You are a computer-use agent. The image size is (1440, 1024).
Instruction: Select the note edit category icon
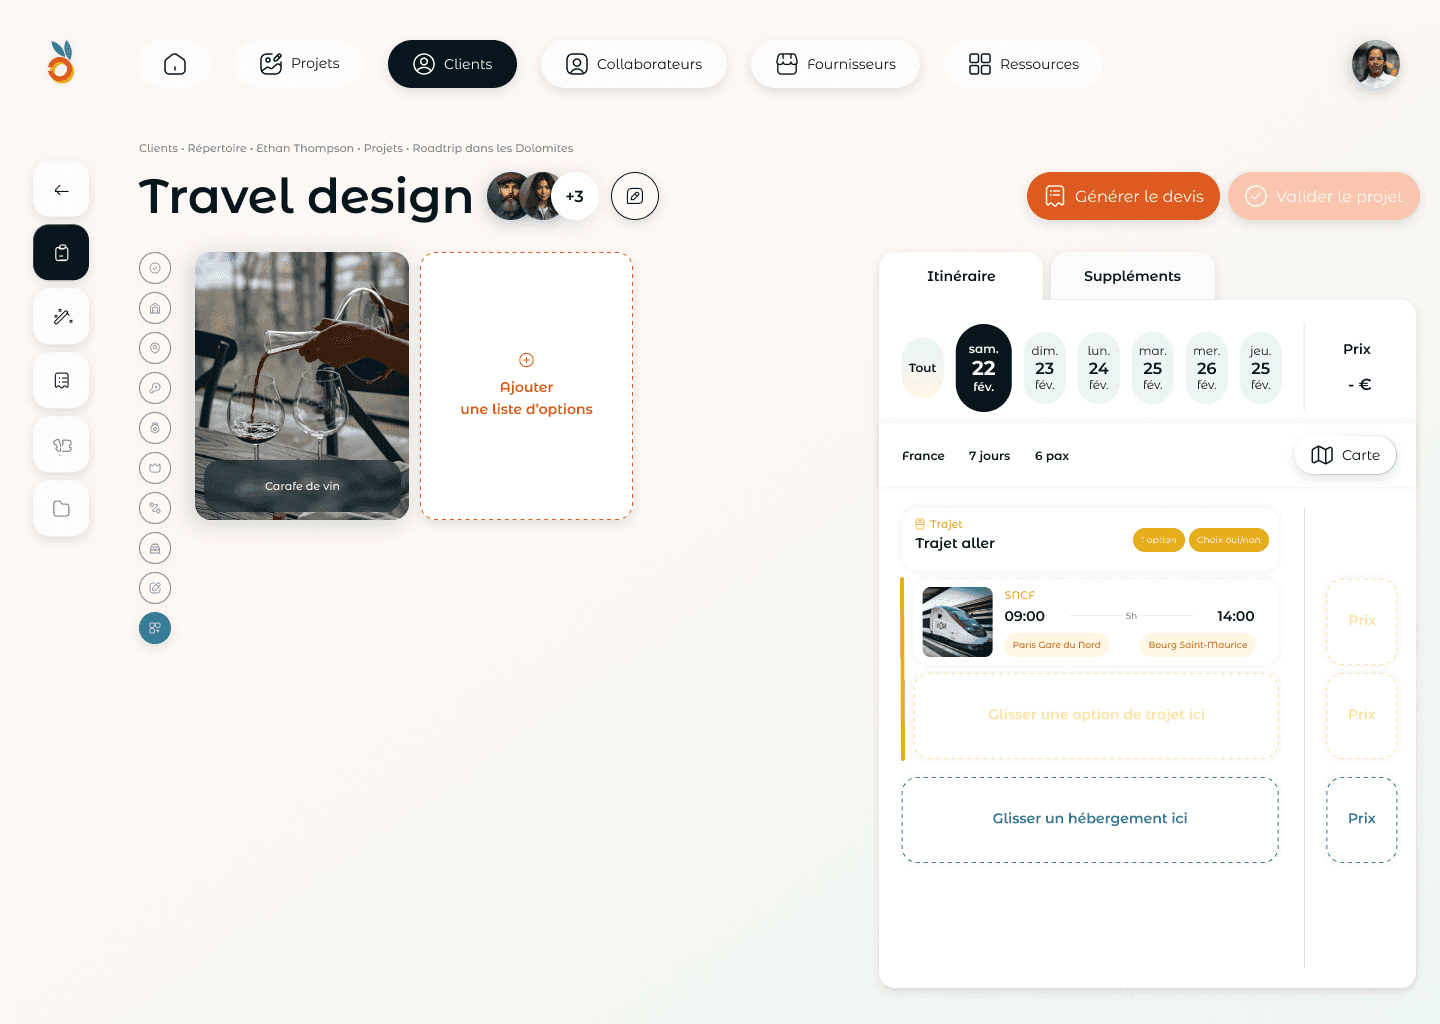pyautogui.click(x=155, y=588)
